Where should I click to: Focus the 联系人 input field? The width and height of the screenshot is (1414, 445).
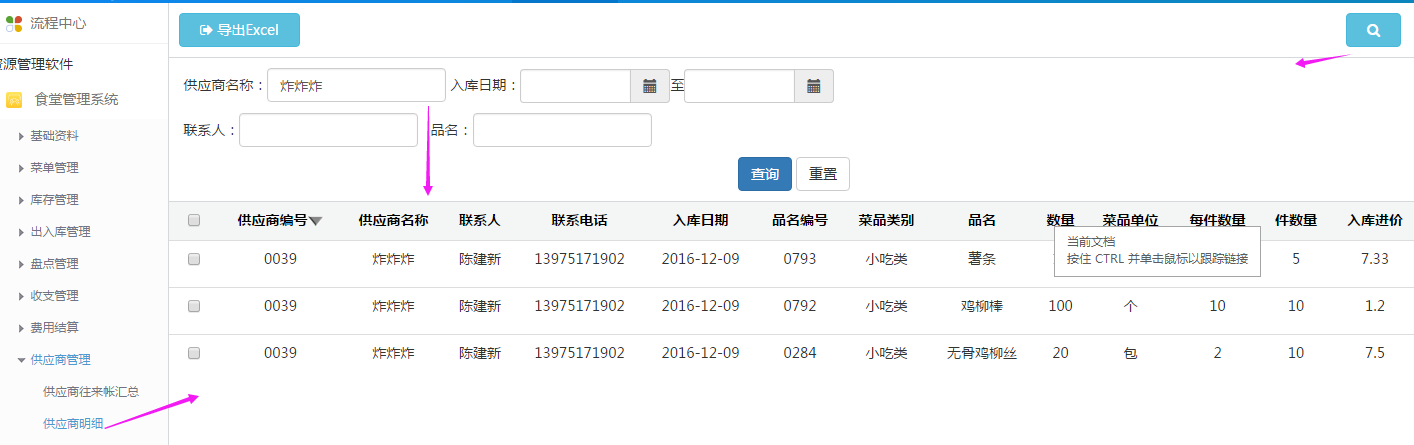coord(328,130)
